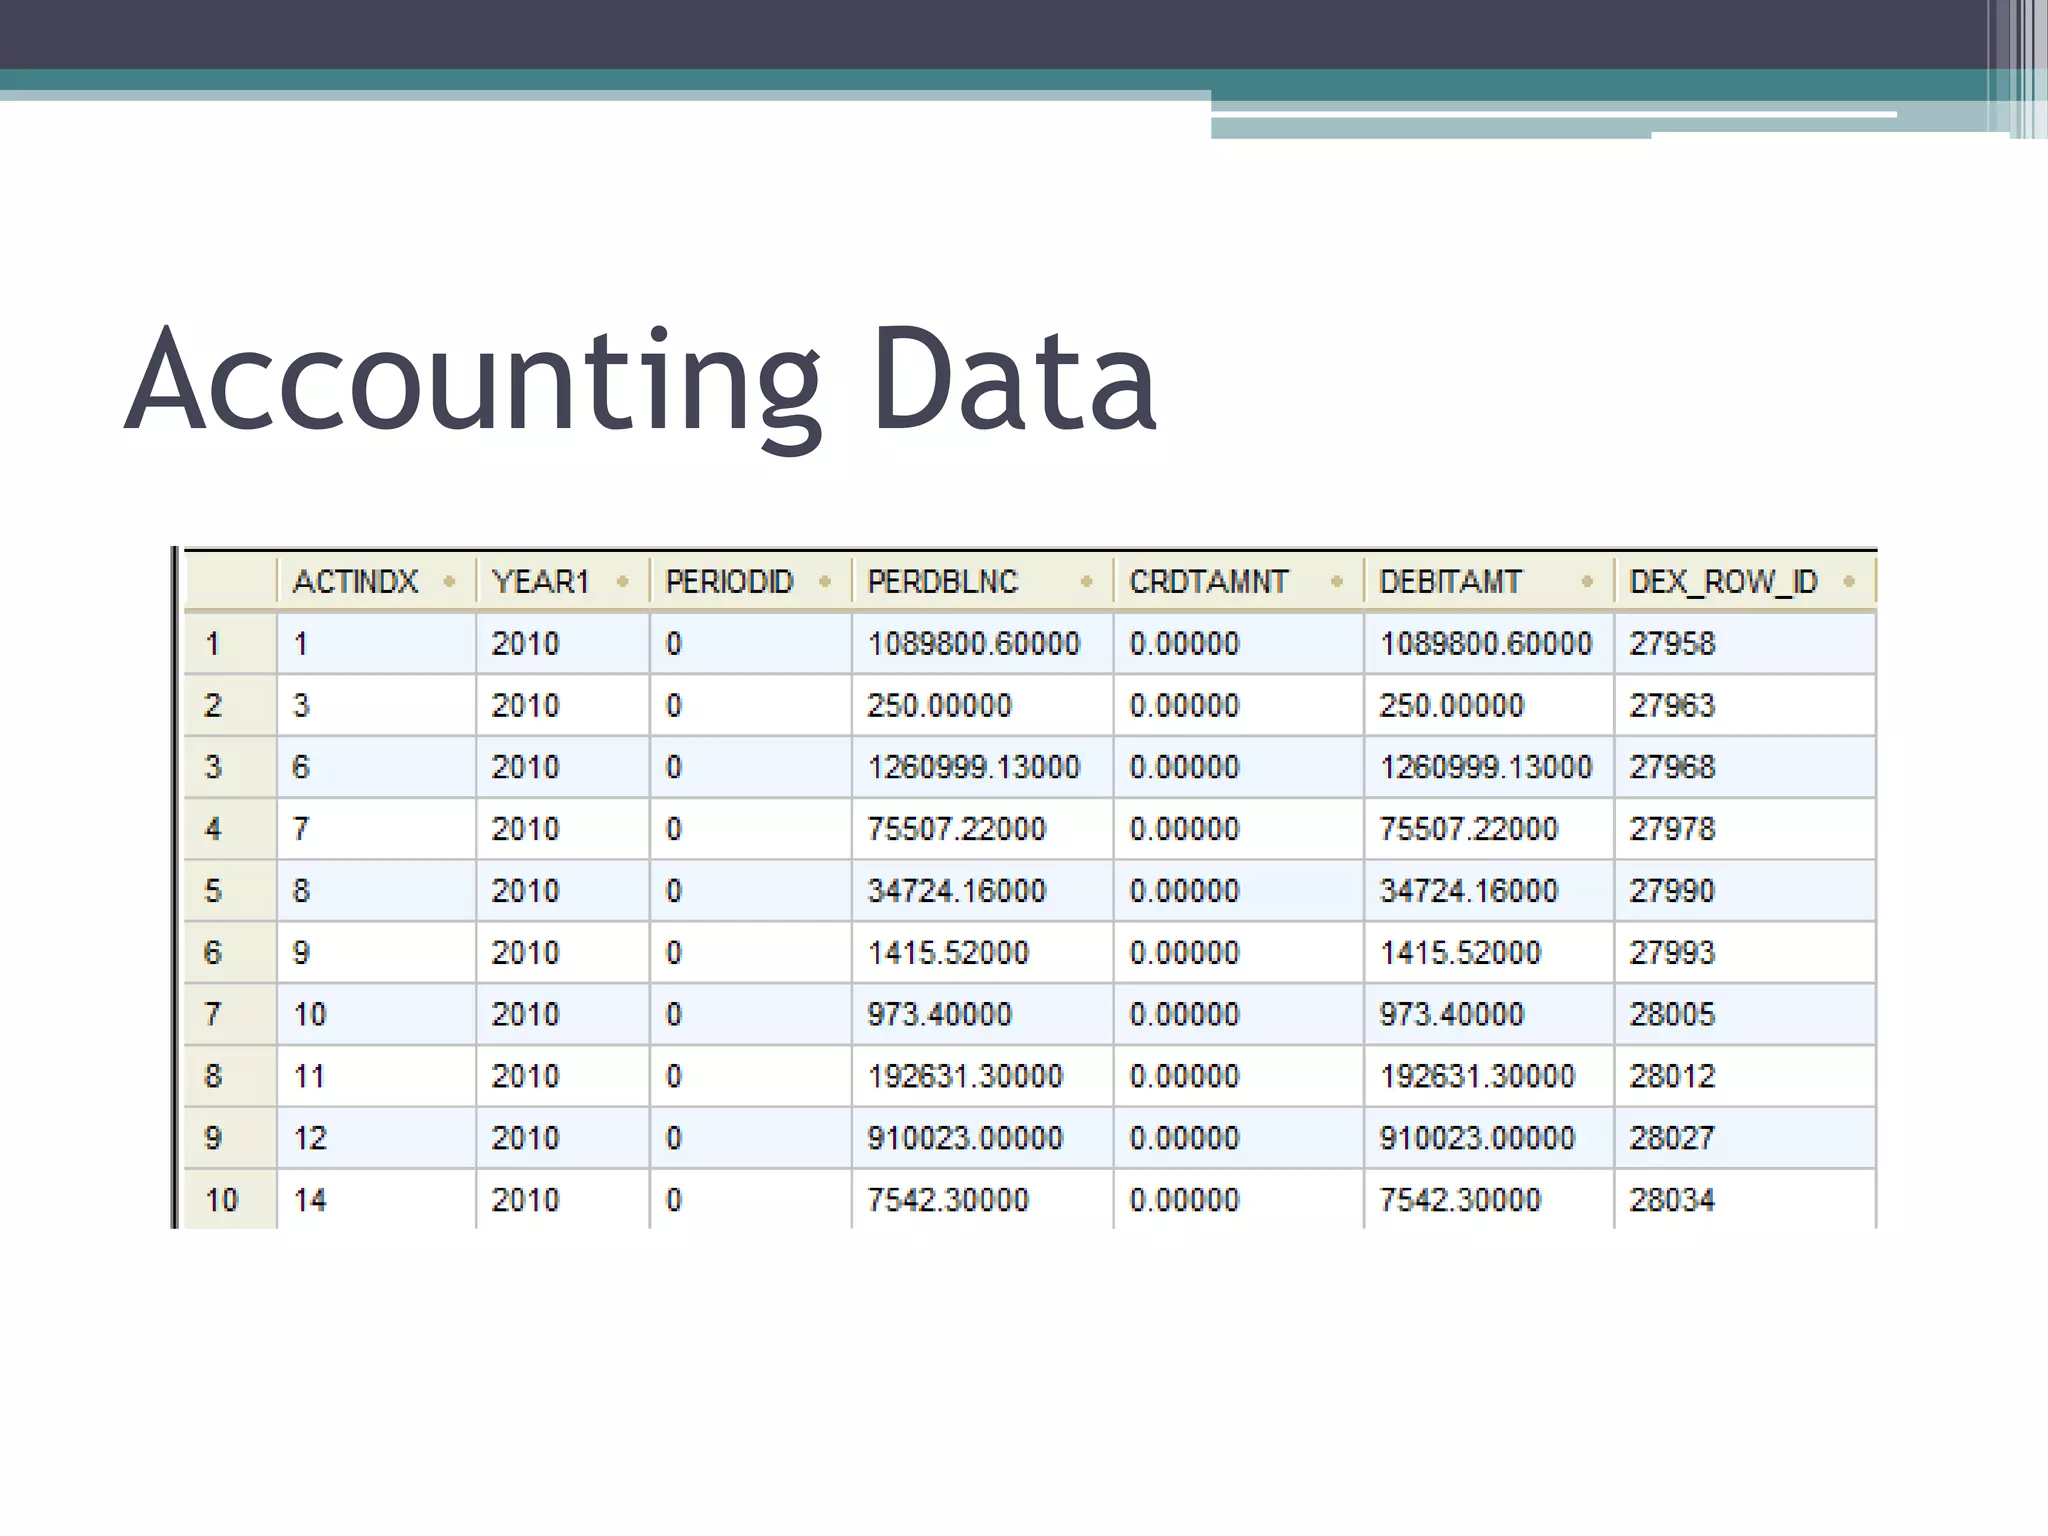
Task: Select row number 3 header
Action: (231, 767)
